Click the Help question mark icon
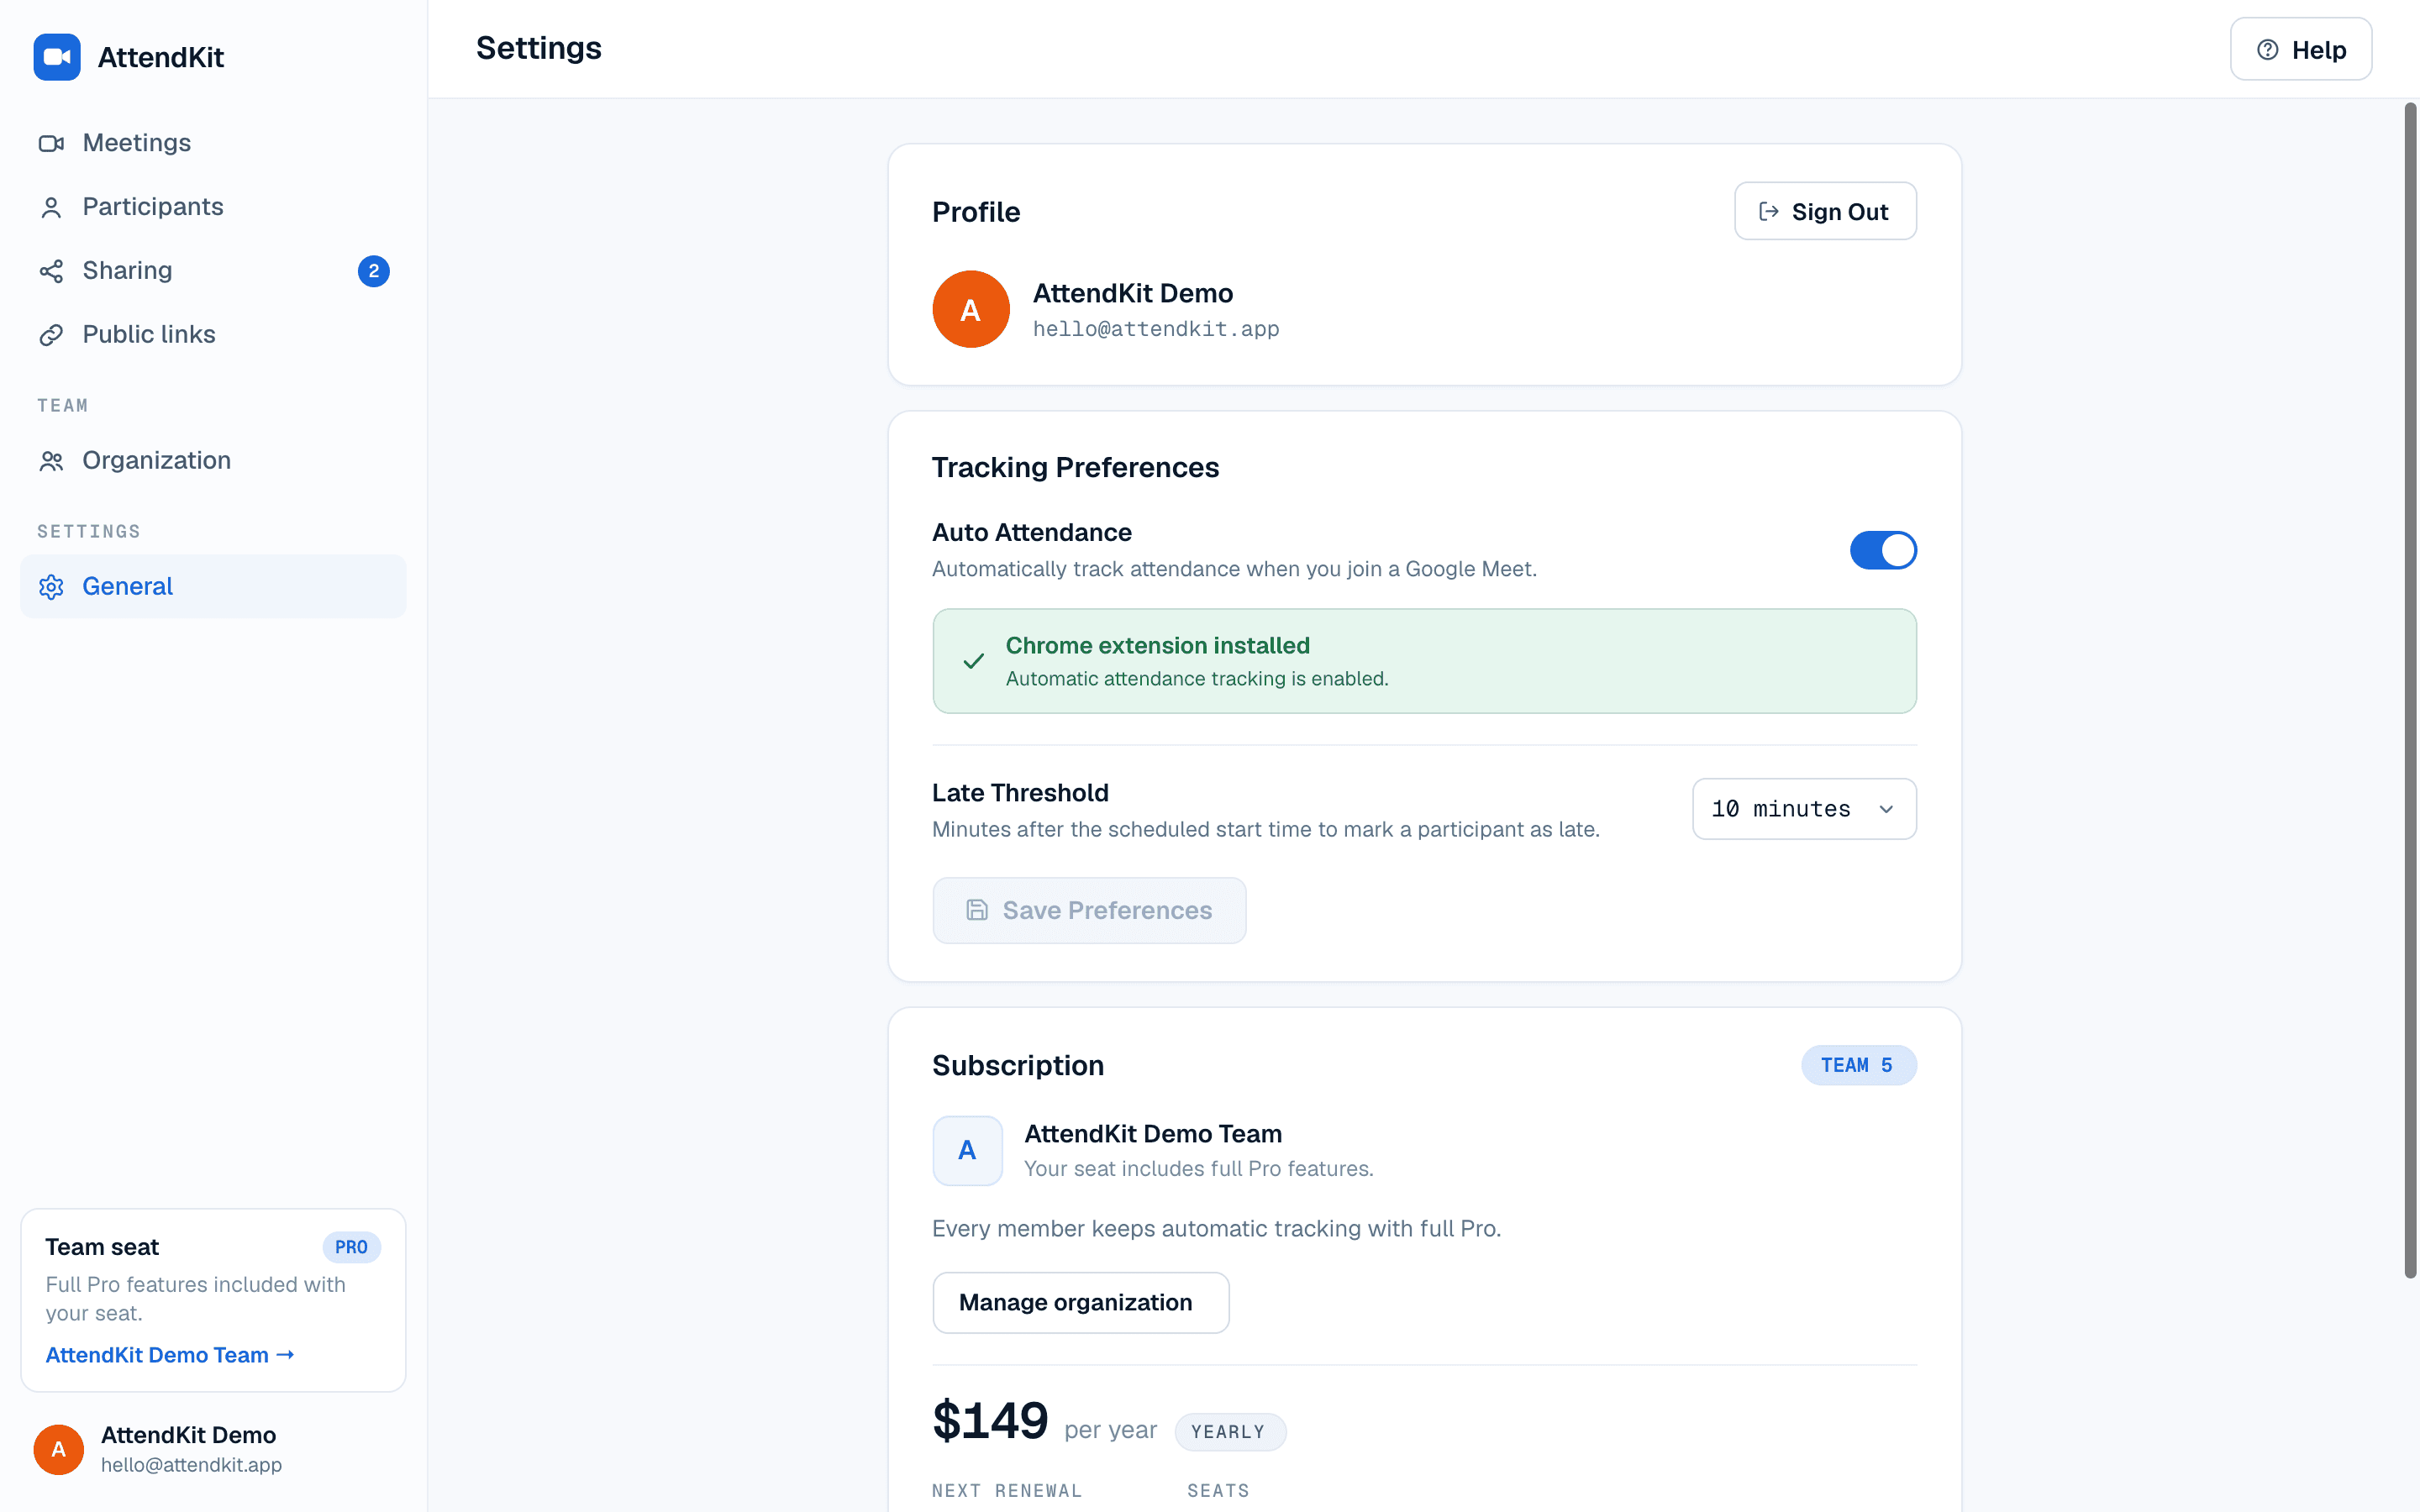 click(x=2268, y=49)
